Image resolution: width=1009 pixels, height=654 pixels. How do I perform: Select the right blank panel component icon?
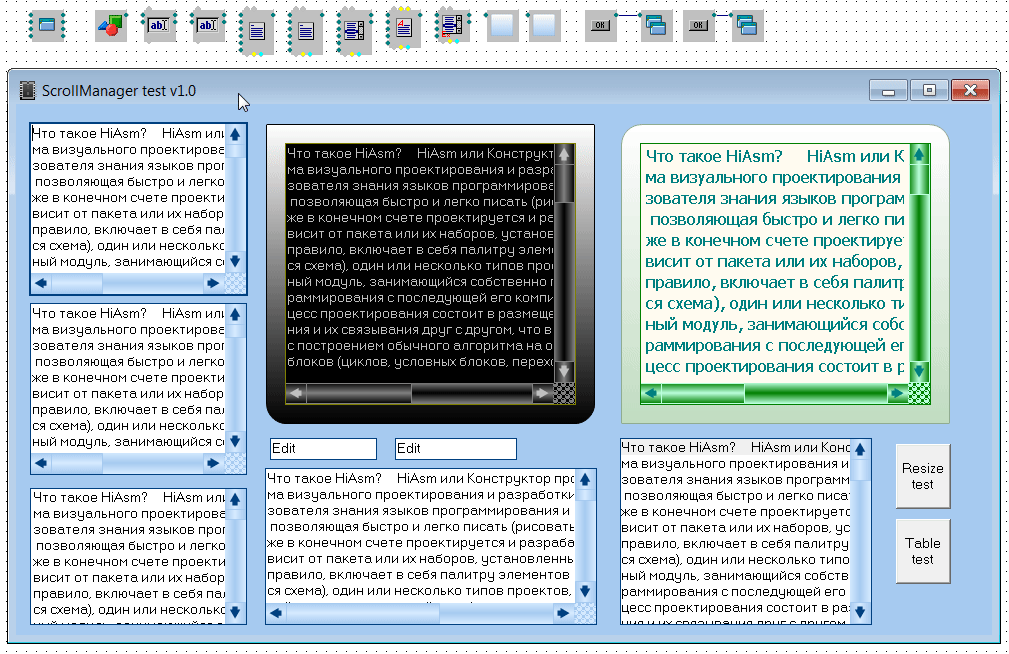544,26
